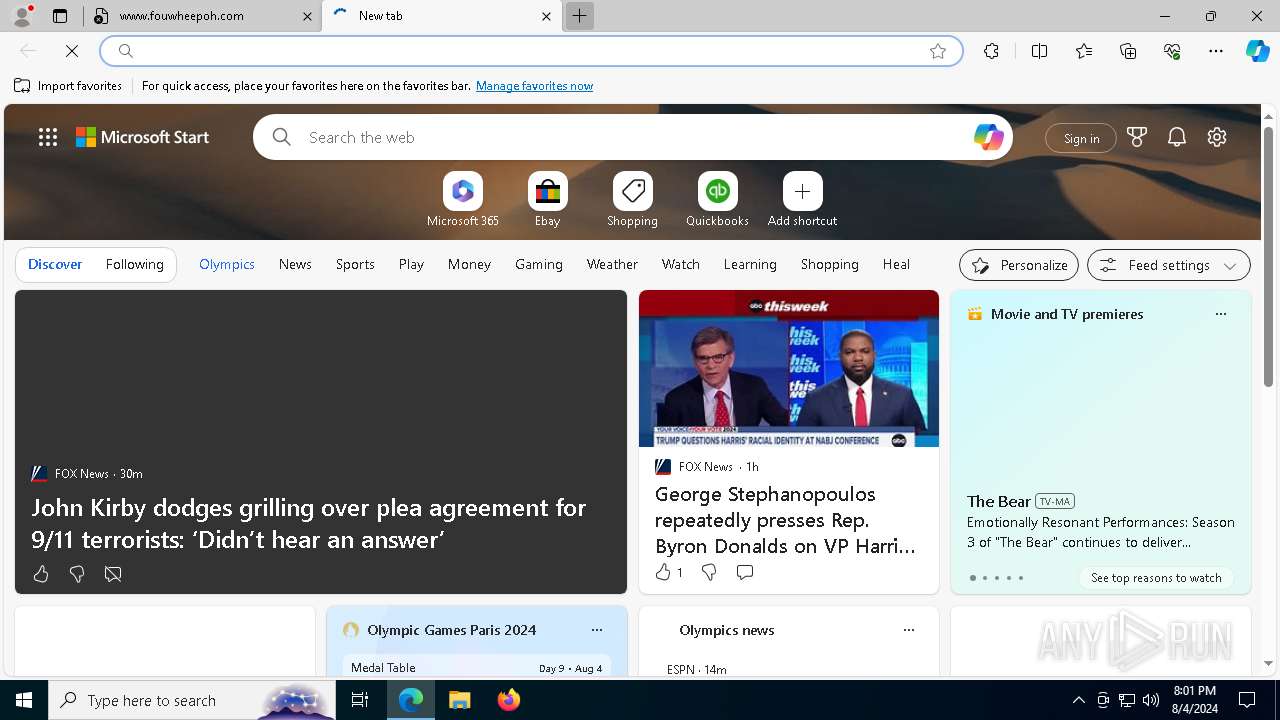The image size is (1280, 720).
Task: Open the Microsoft Start apps grid
Action: (48, 138)
